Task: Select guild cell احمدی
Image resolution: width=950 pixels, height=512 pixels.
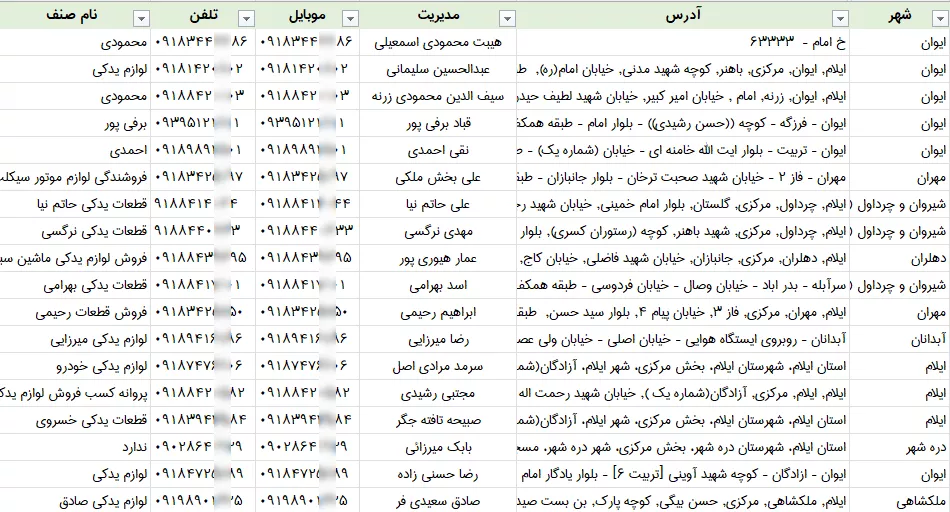Action: coord(75,150)
